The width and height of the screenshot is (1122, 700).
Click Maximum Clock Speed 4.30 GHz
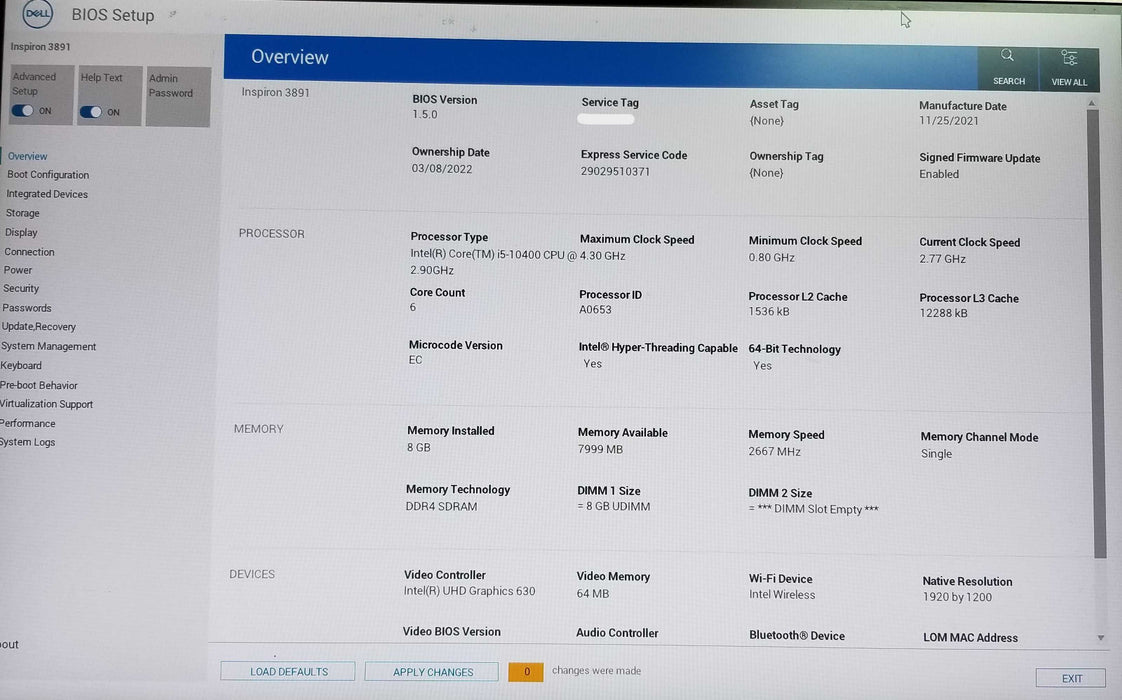(603, 256)
